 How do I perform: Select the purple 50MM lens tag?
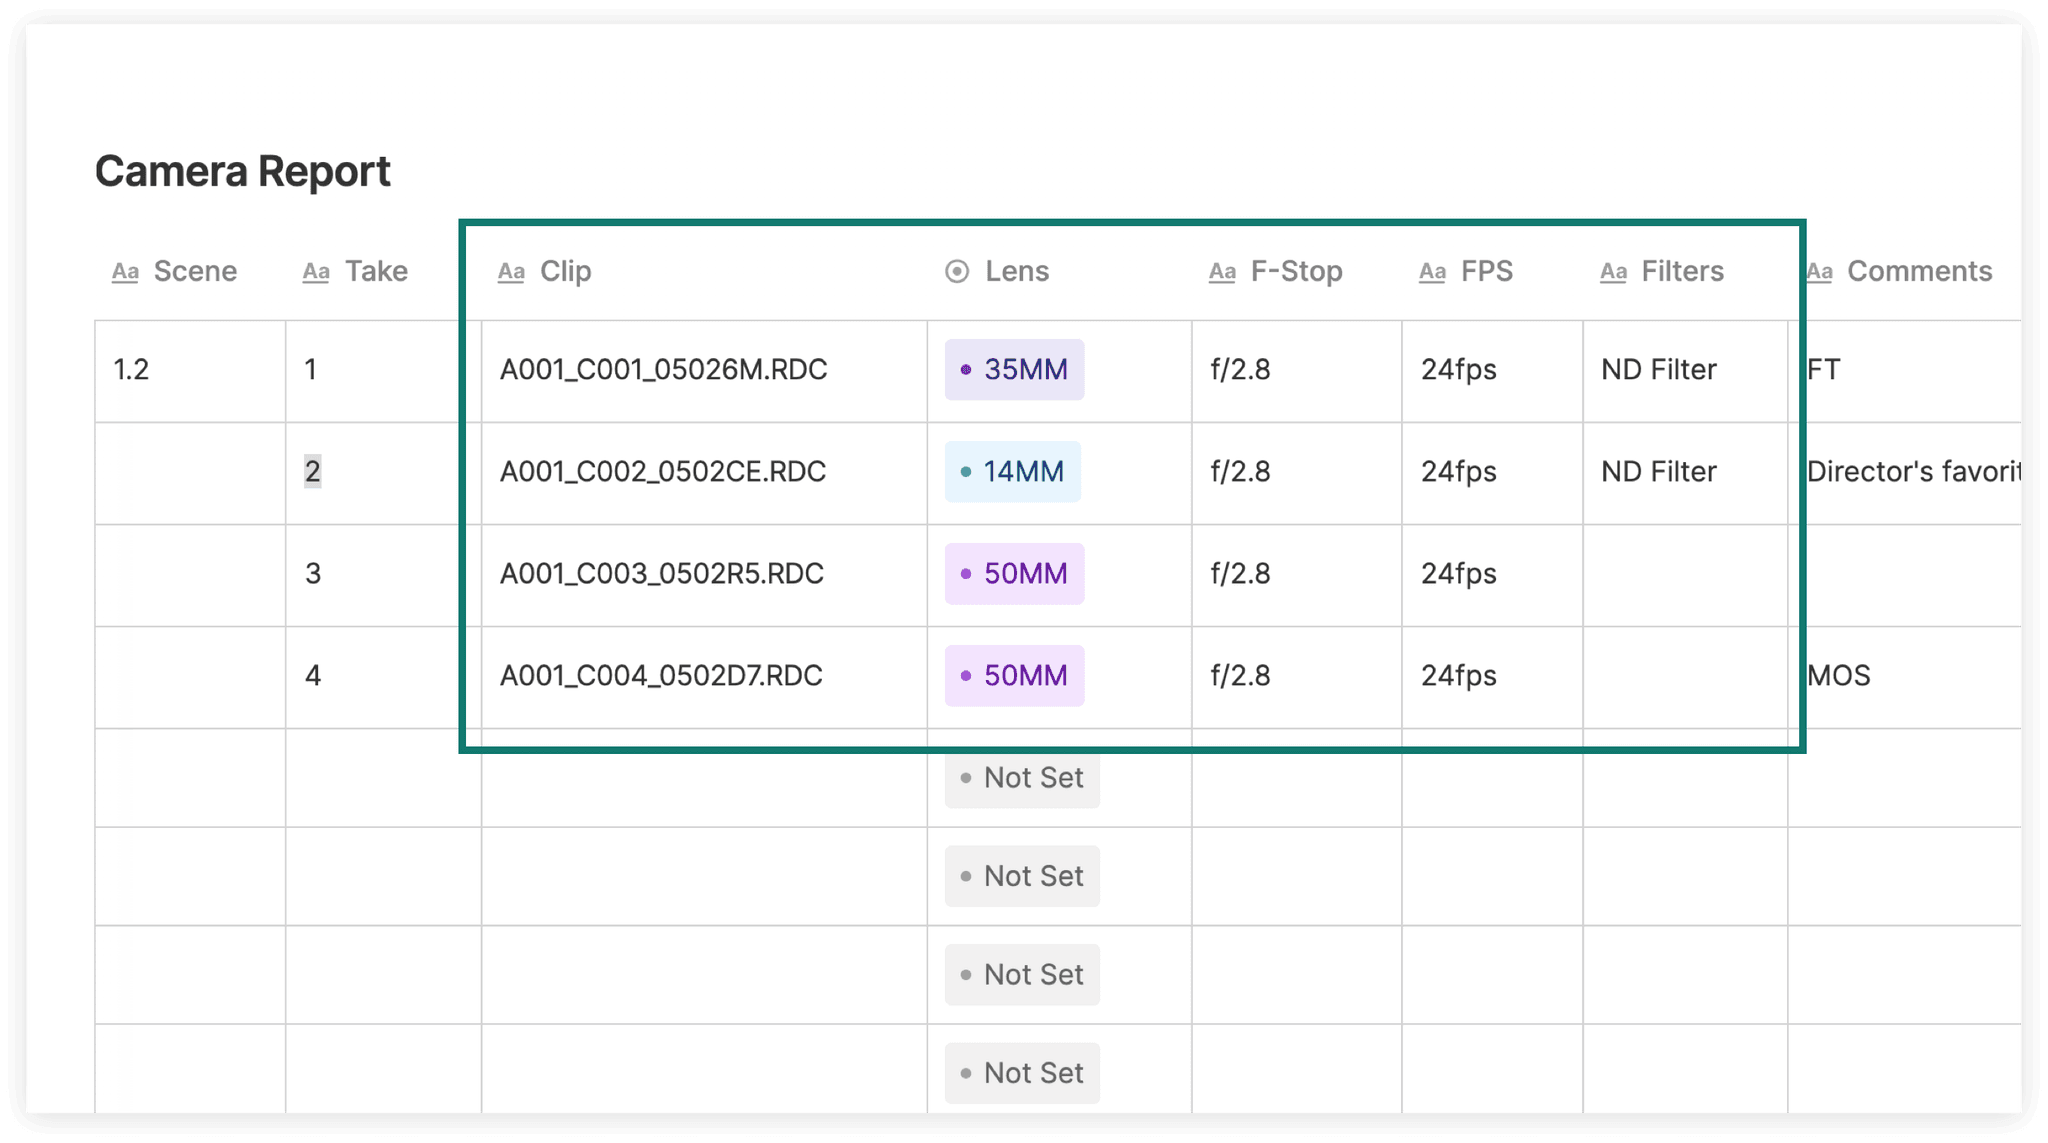[1013, 573]
